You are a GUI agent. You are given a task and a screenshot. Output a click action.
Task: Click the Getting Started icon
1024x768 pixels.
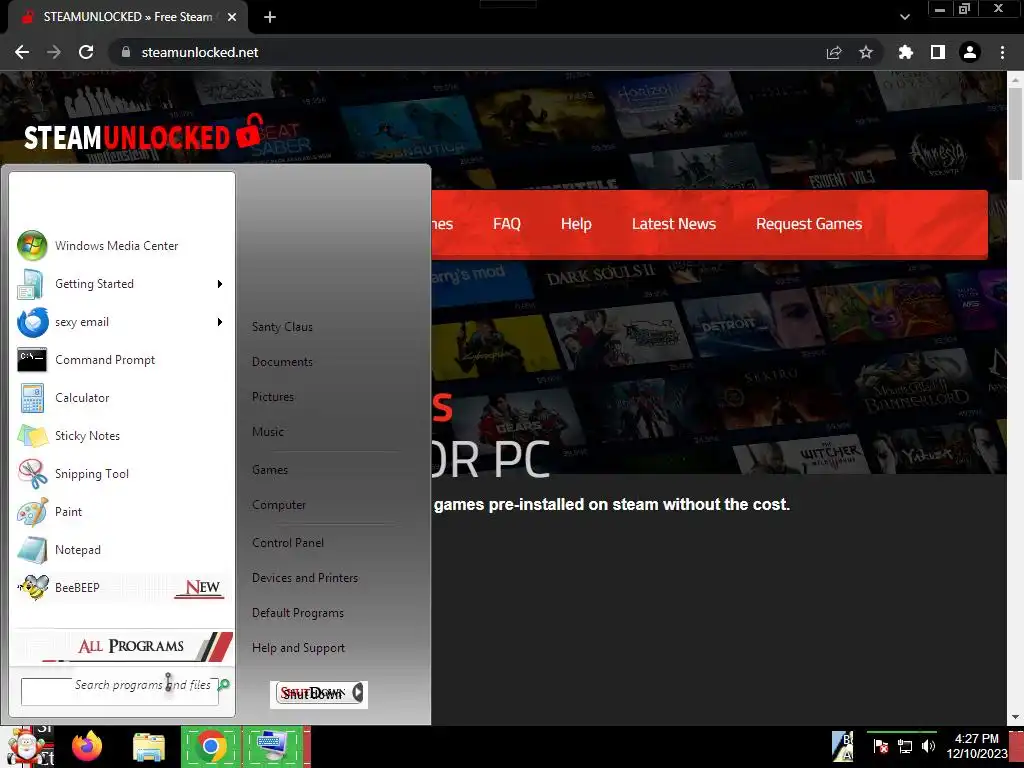(31, 284)
